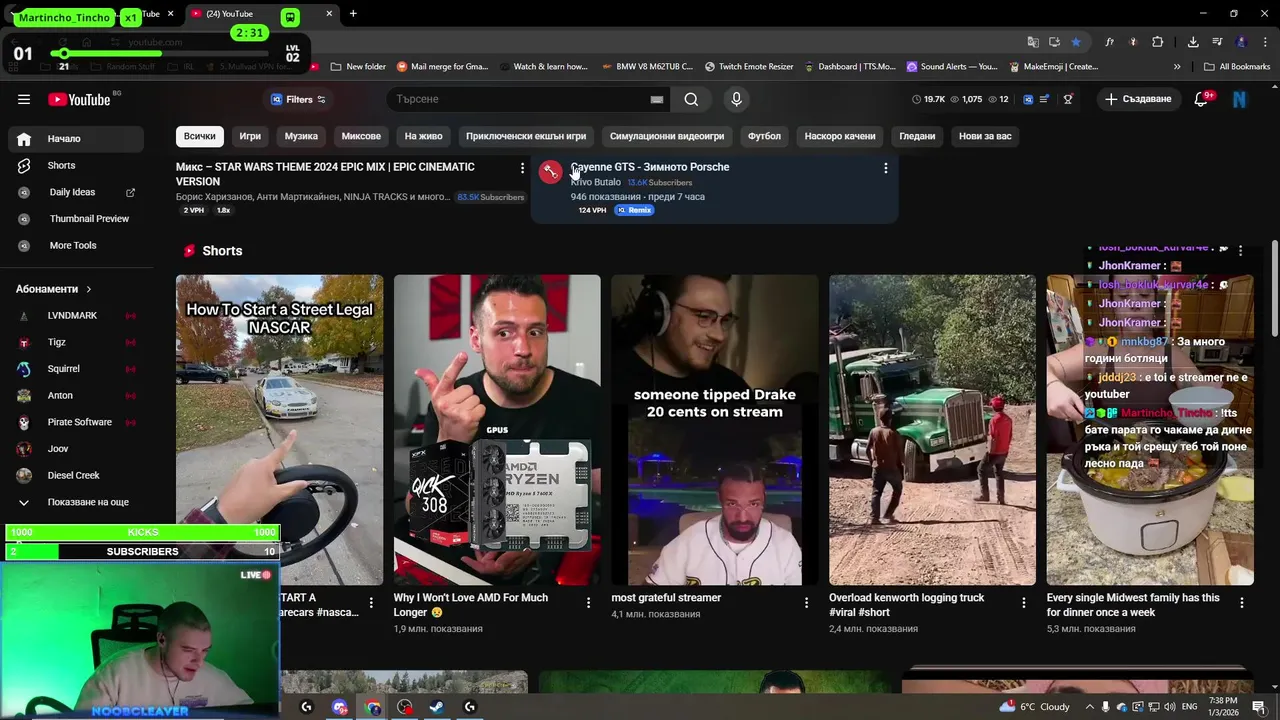The width and height of the screenshot is (1280, 720).
Task: Click the magnifier search button
Action: [x=691, y=99]
